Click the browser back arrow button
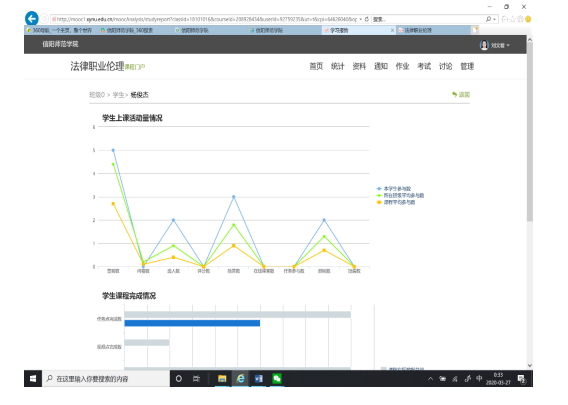This screenshot has width=568, height=405. tap(32, 18)
